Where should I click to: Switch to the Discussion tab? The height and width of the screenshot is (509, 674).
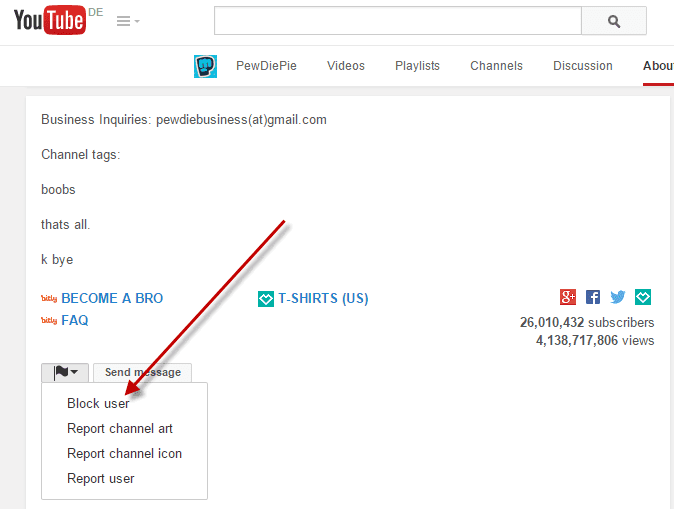click(x=582, y=66)
